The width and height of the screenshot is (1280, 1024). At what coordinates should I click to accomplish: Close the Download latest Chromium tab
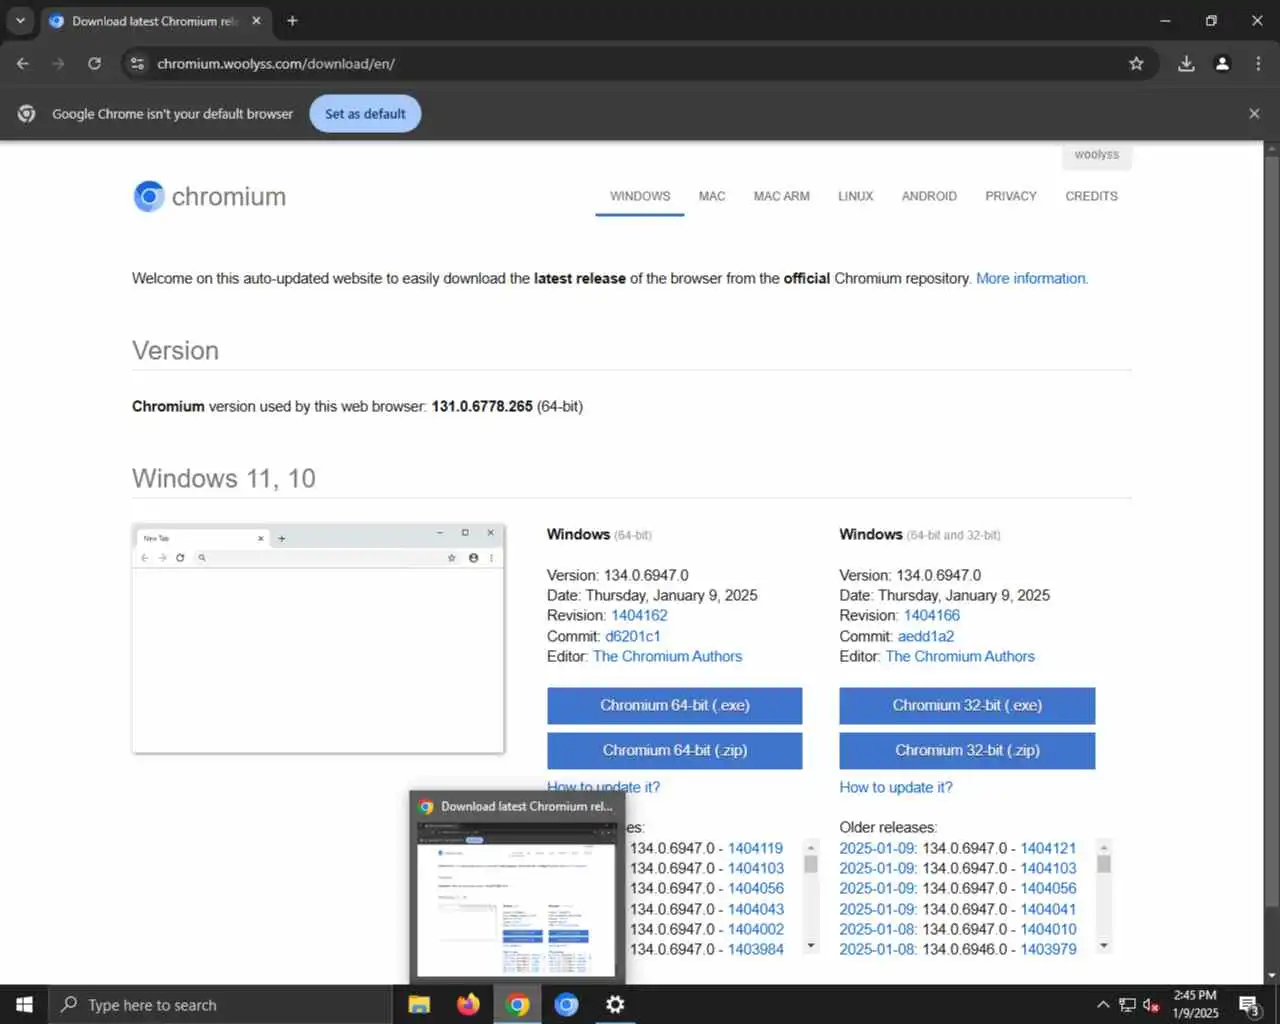[256, 20]
